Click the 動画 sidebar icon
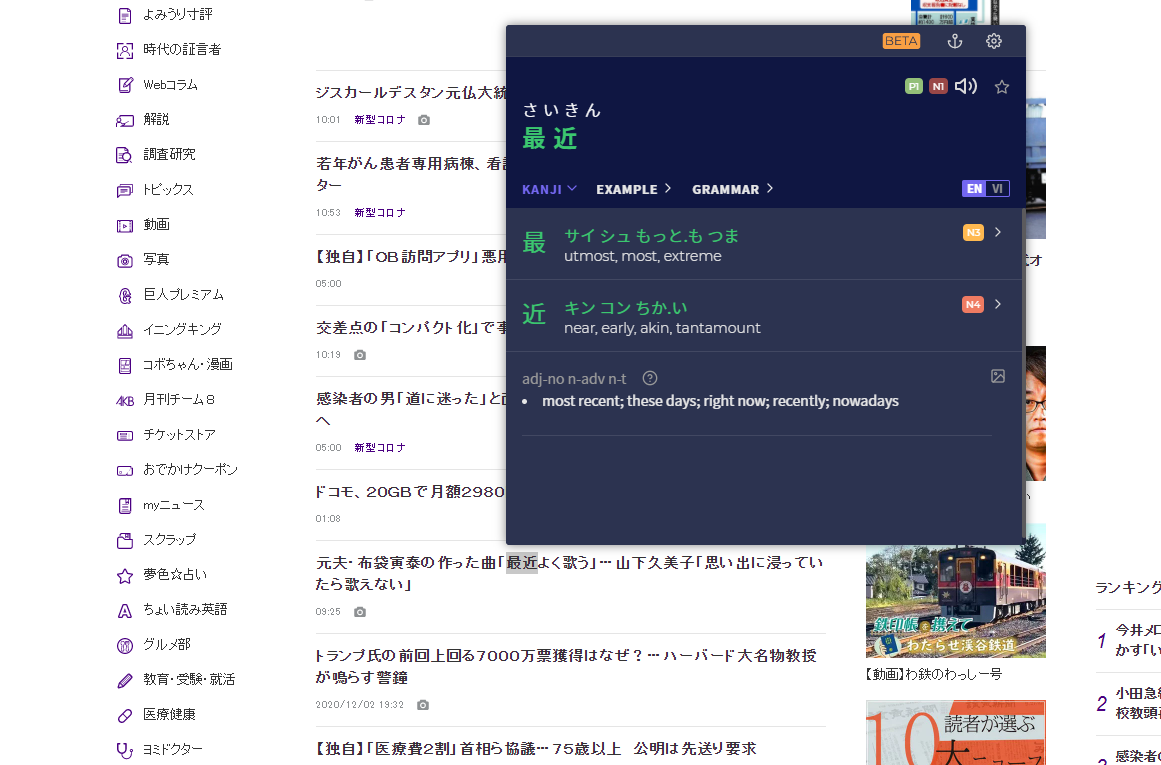1161x765 pixels. [125, 225]
